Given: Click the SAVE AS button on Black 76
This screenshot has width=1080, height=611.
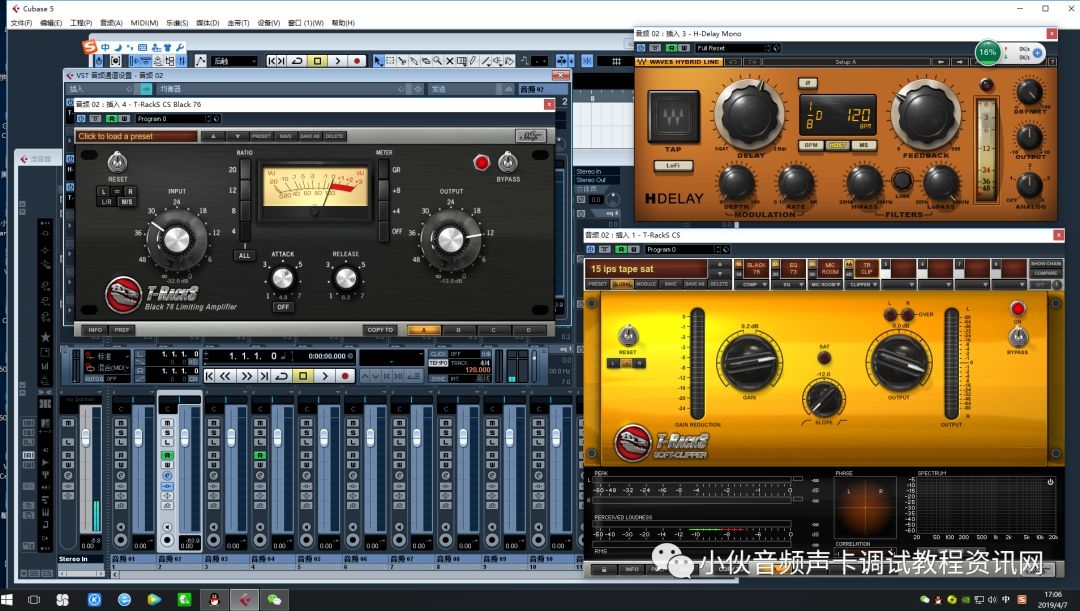Looking at the screenshot, I should click(310, 136).
